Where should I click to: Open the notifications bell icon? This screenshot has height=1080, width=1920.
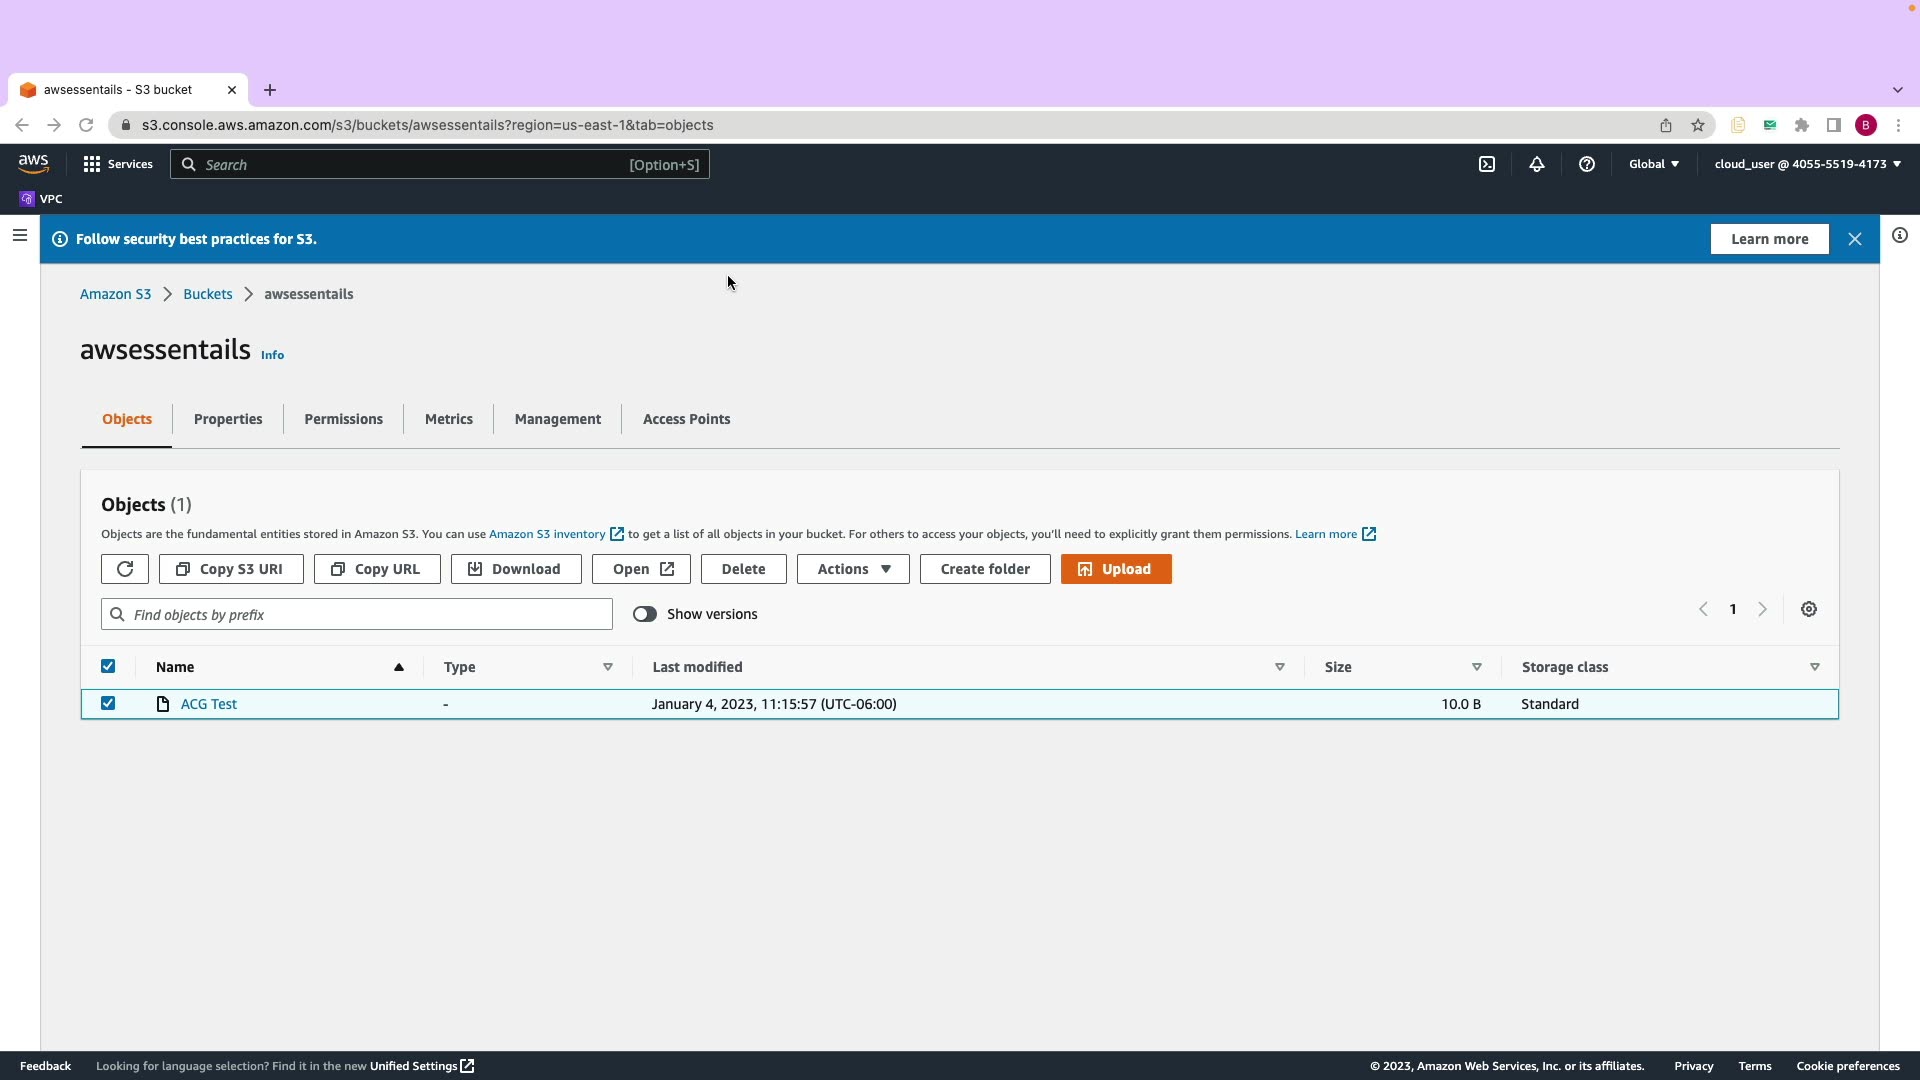[1537, 164]
